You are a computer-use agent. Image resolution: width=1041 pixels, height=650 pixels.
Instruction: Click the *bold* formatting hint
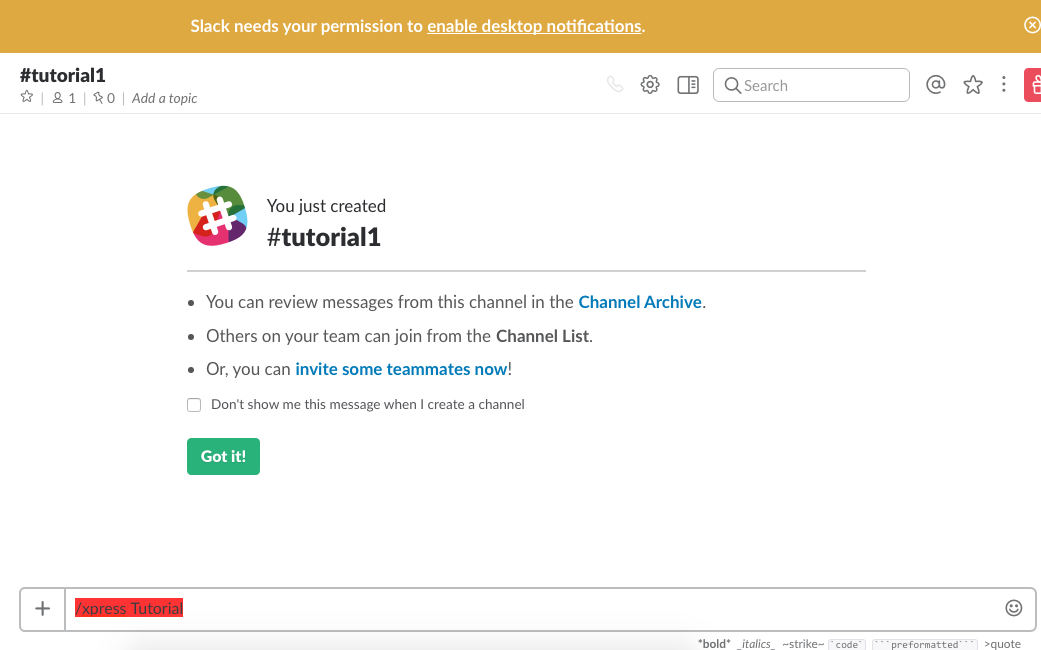[x=714, y=643]
